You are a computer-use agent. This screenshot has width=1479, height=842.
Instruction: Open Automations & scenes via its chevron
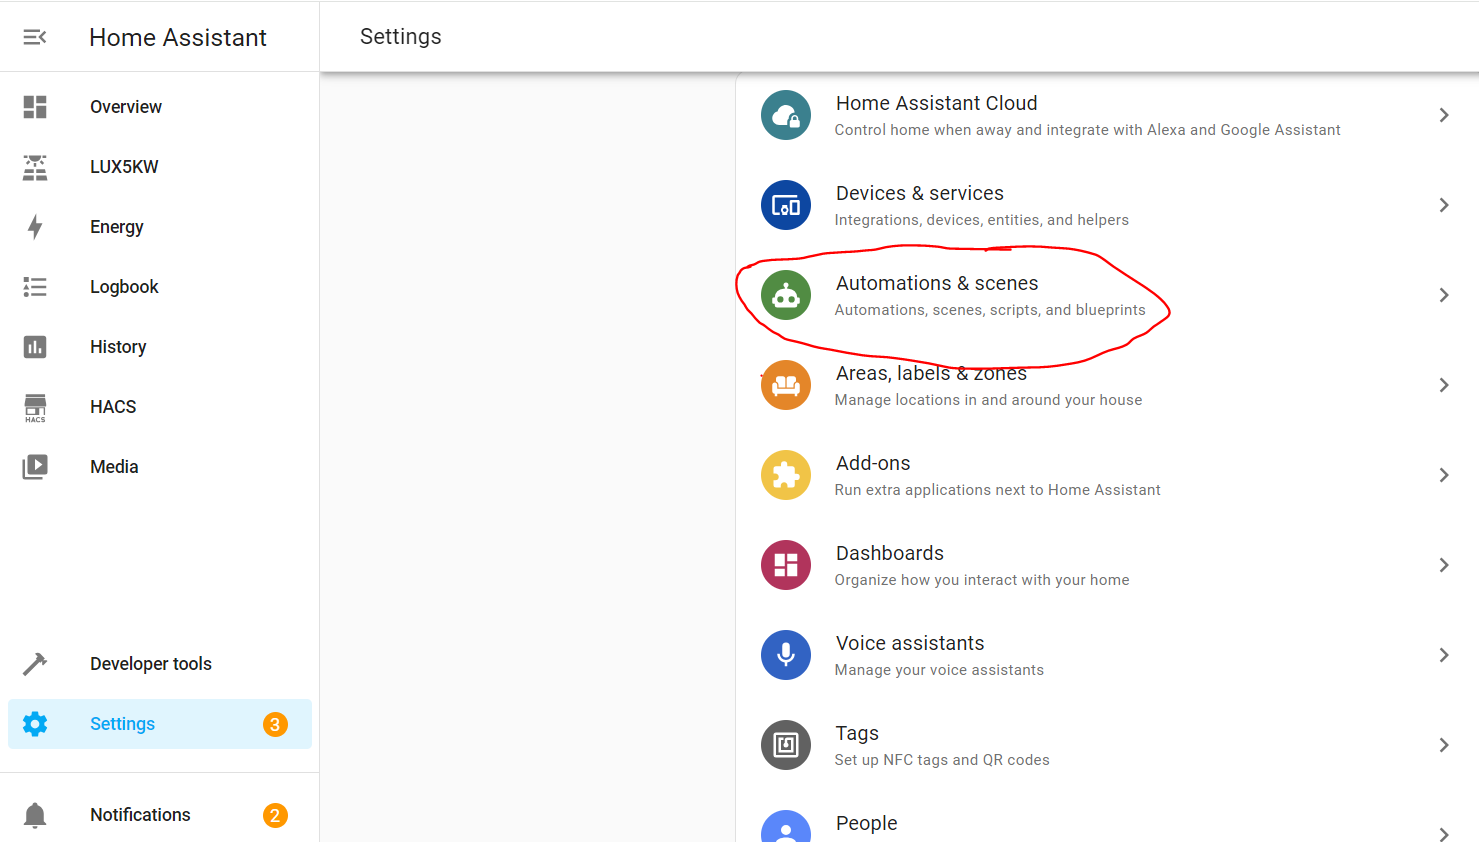click(x=1444, y=295)
